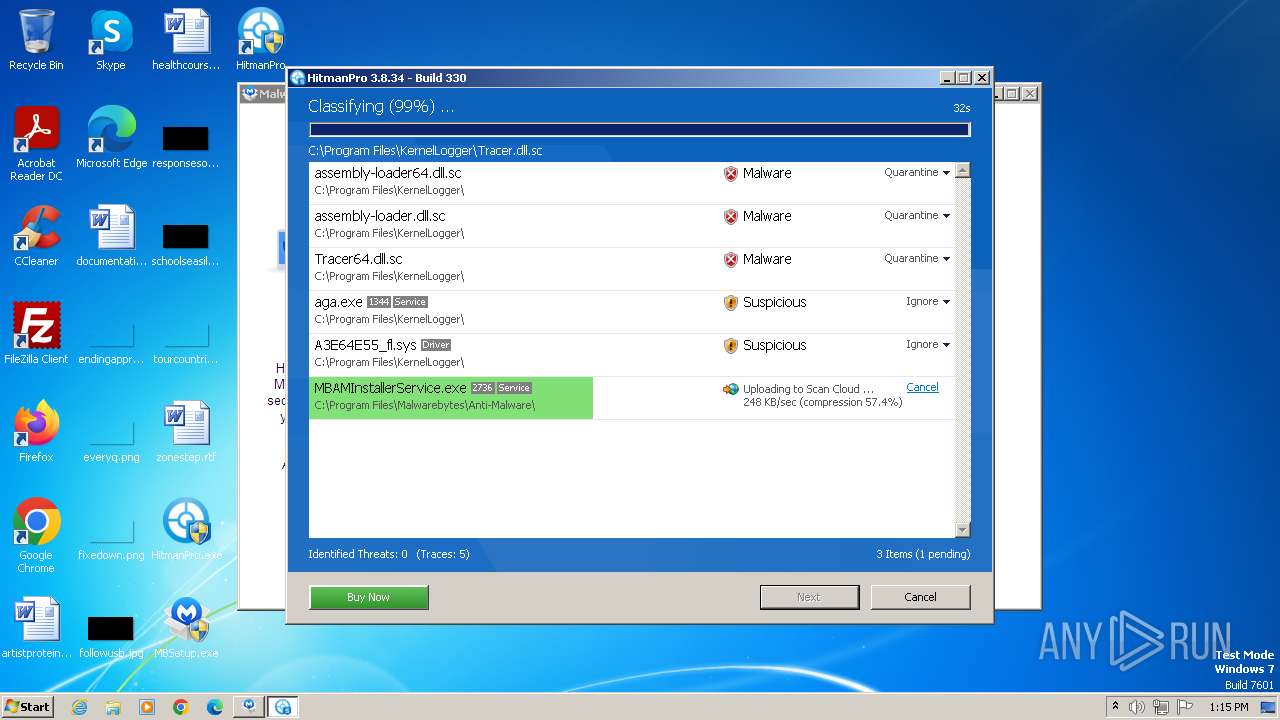Click Malware shield icon for Tracer64.dll.sc
This screenshot has height=720, width=1280.
[731, 260]
